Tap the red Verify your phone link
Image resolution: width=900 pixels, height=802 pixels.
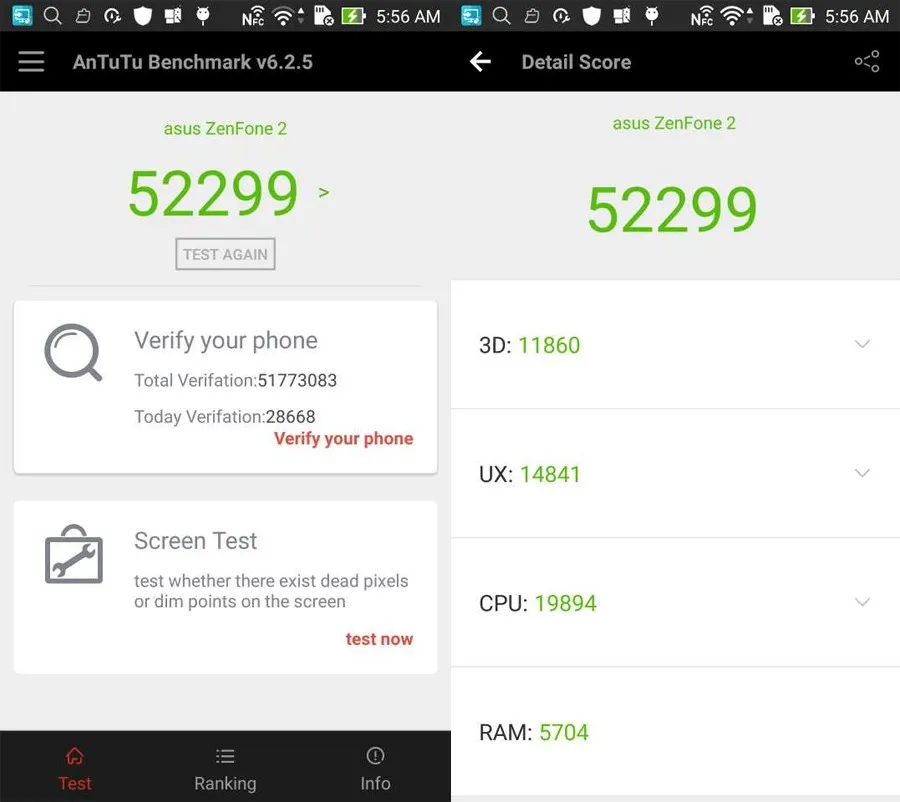[x=343, y=439]
